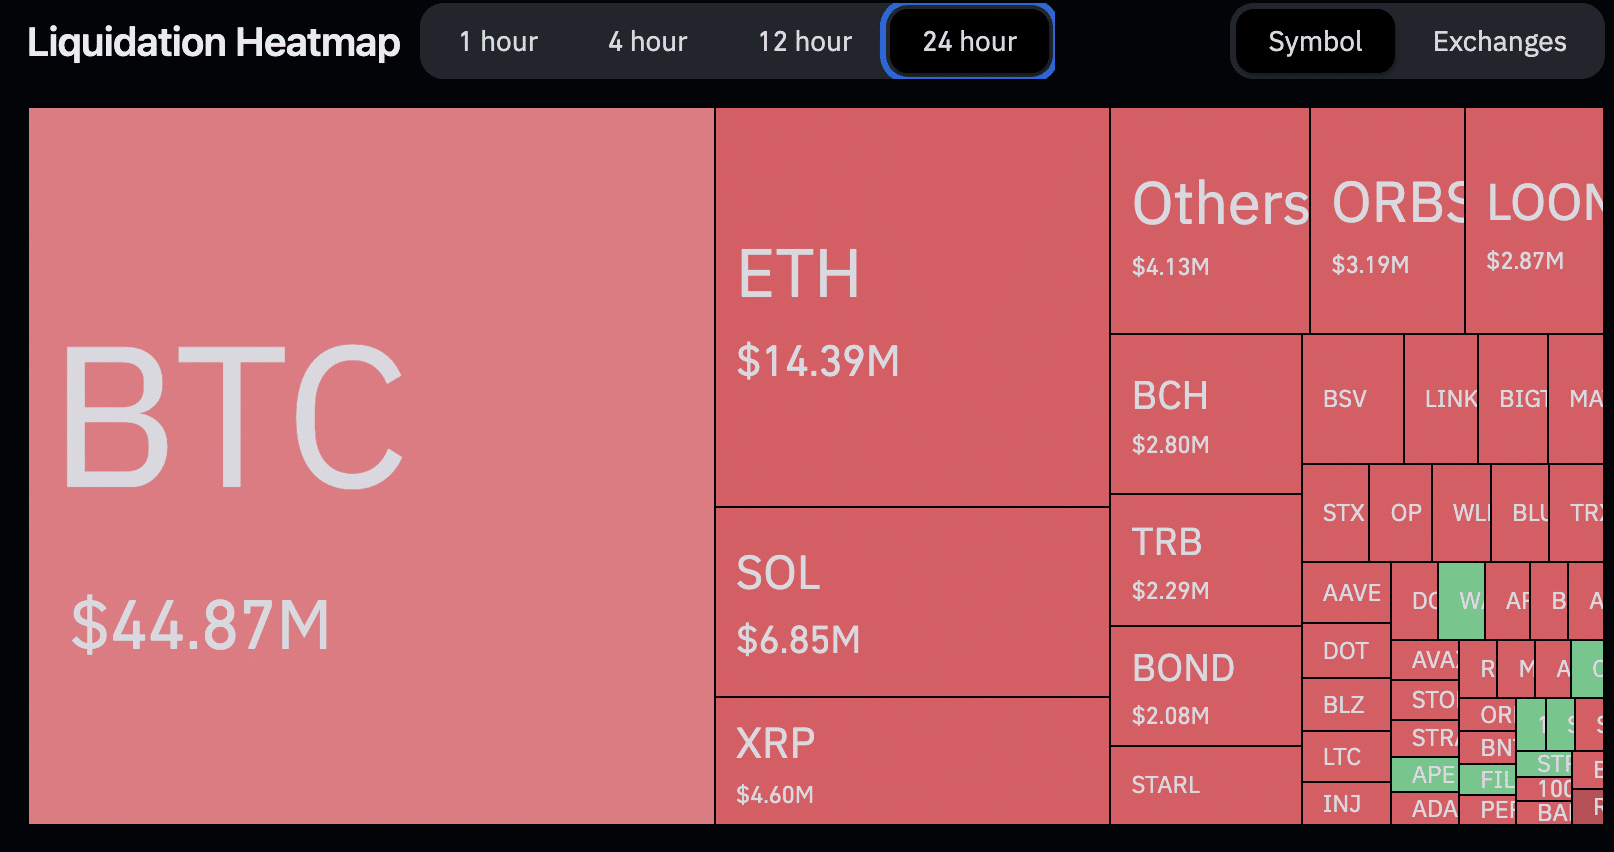This screenshot has height=852, width=1614.
Task: Select the BOND $2.08M block
Action: click(x=1205, y=686)
